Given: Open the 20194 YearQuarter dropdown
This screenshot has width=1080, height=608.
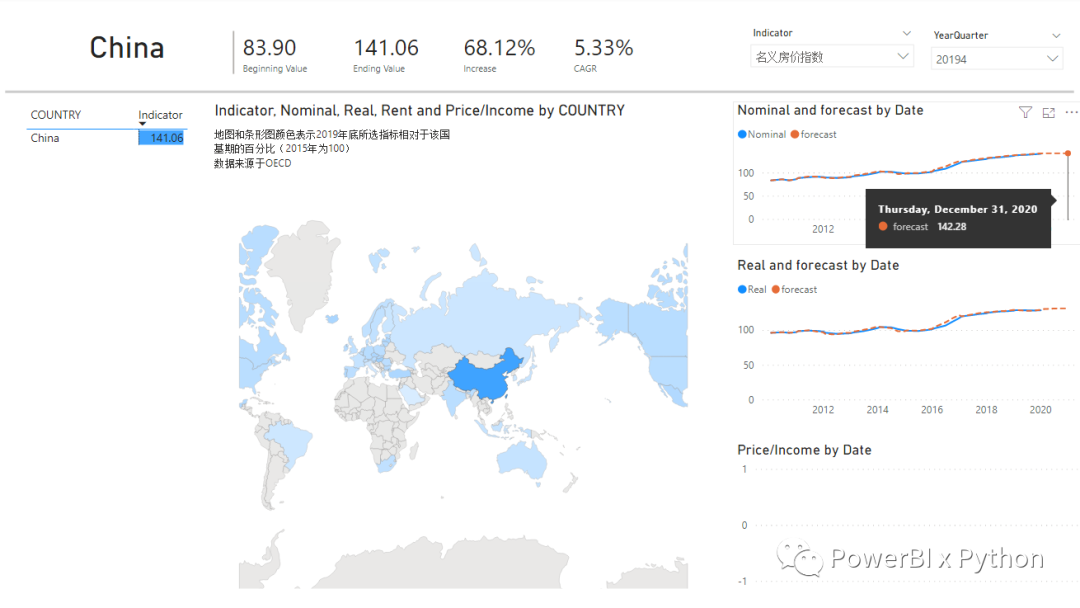Looking at the screenshot, I should [1052, 60].
